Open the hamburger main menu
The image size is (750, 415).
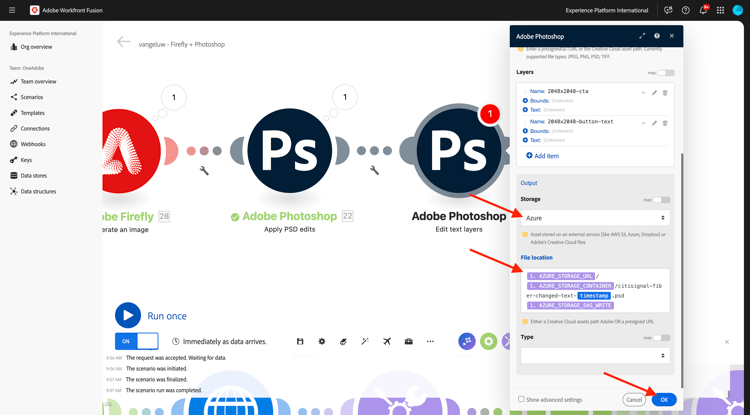tap(12, 10)
